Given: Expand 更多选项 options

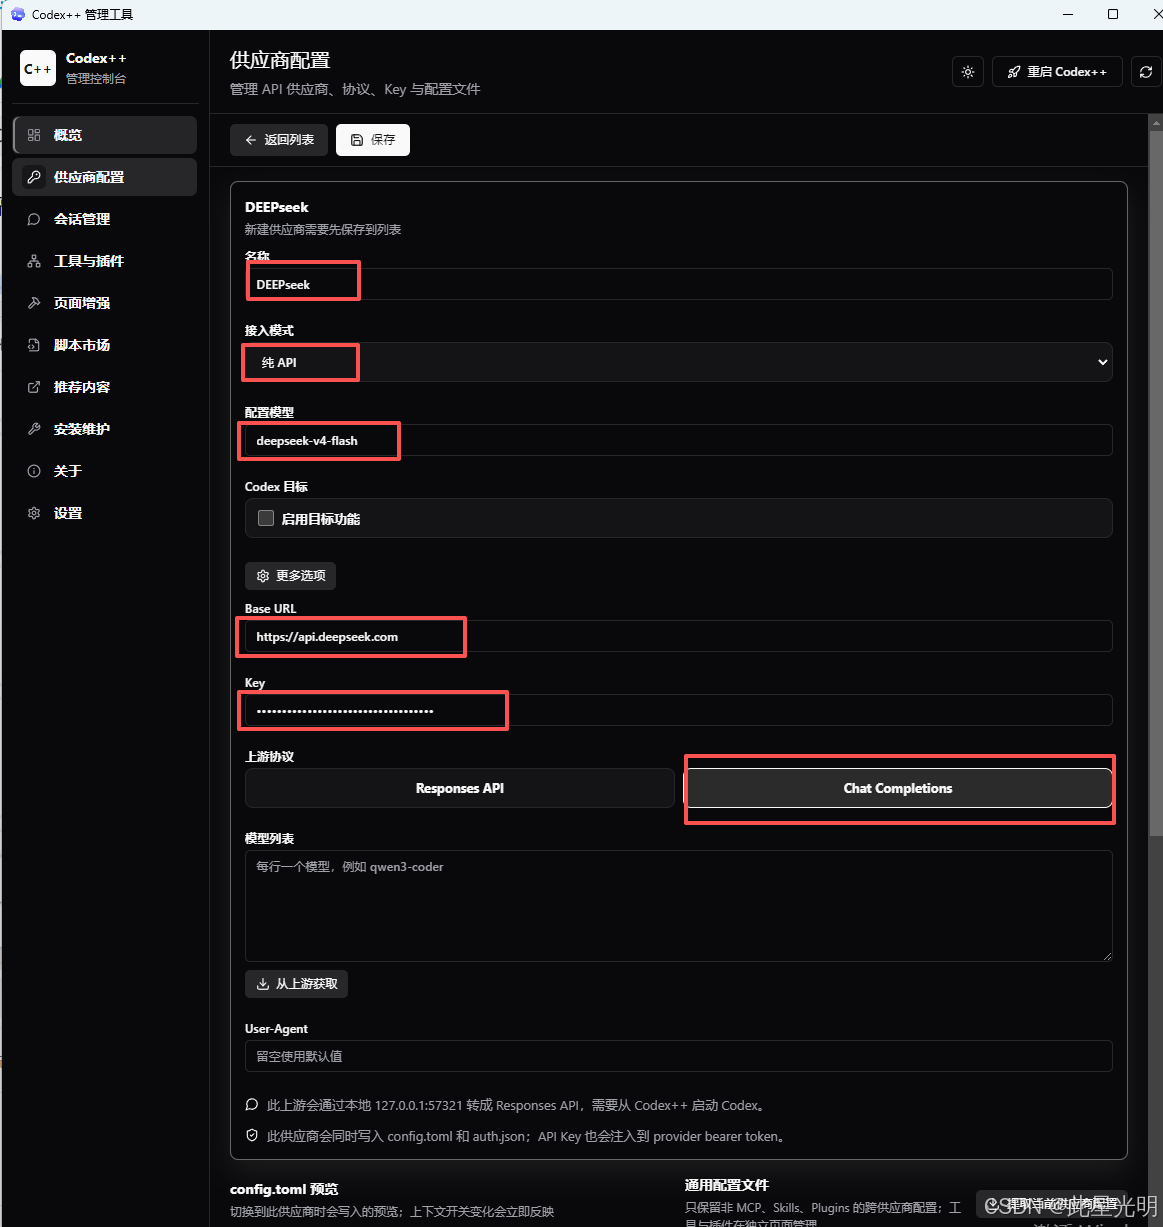Looking at the screenshot, I should 291,576.
